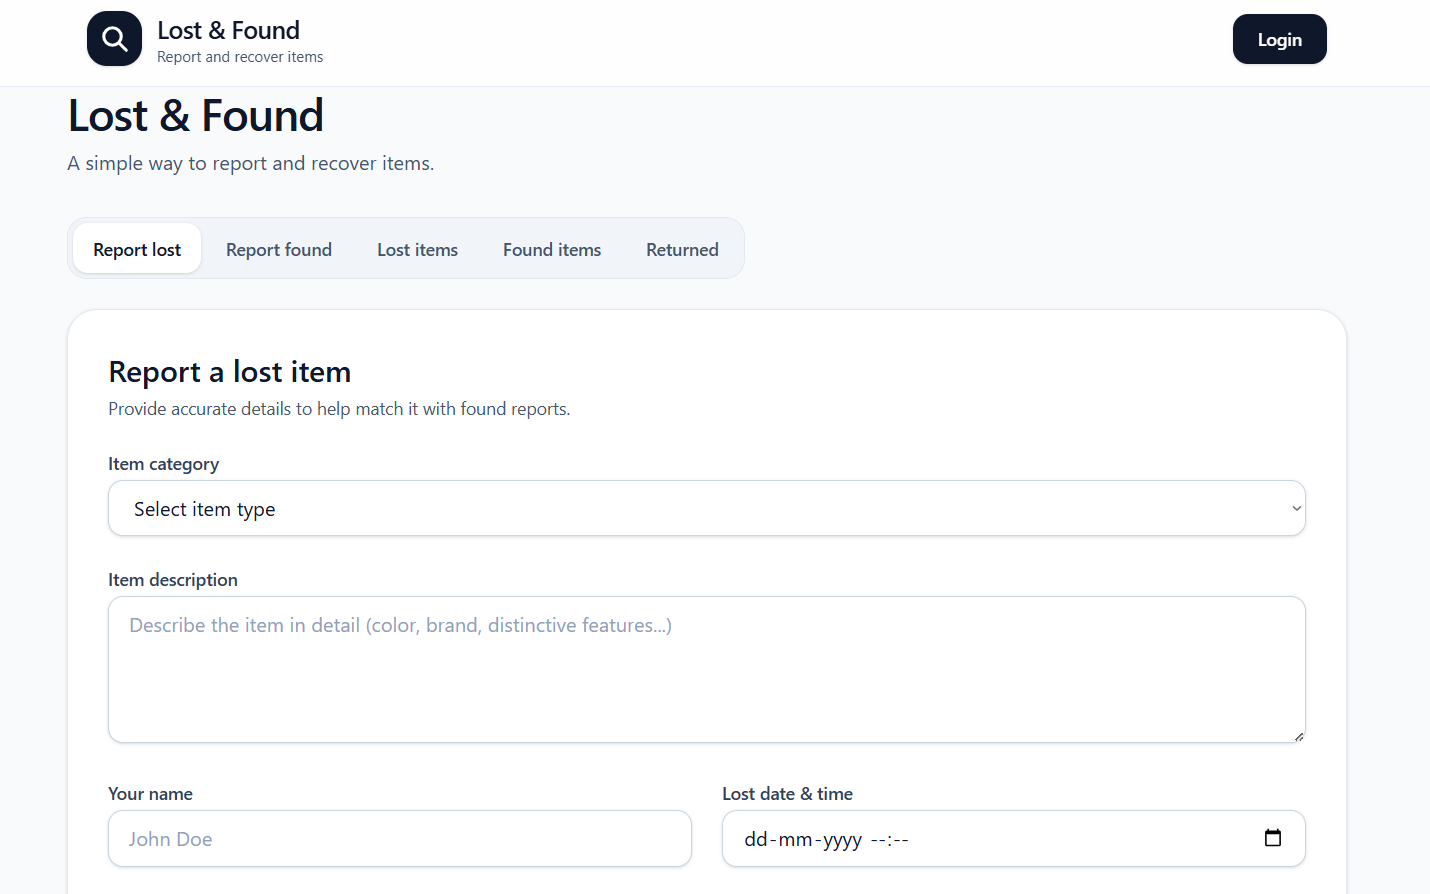Click the Item category label

163,464
